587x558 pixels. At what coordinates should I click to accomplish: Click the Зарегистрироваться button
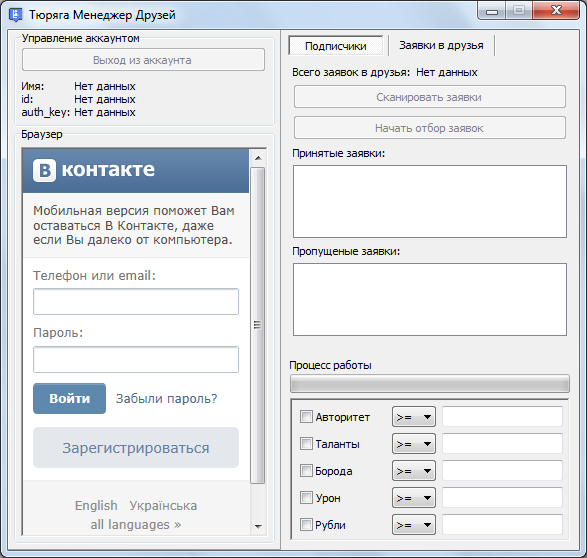[x=136, y=448]
